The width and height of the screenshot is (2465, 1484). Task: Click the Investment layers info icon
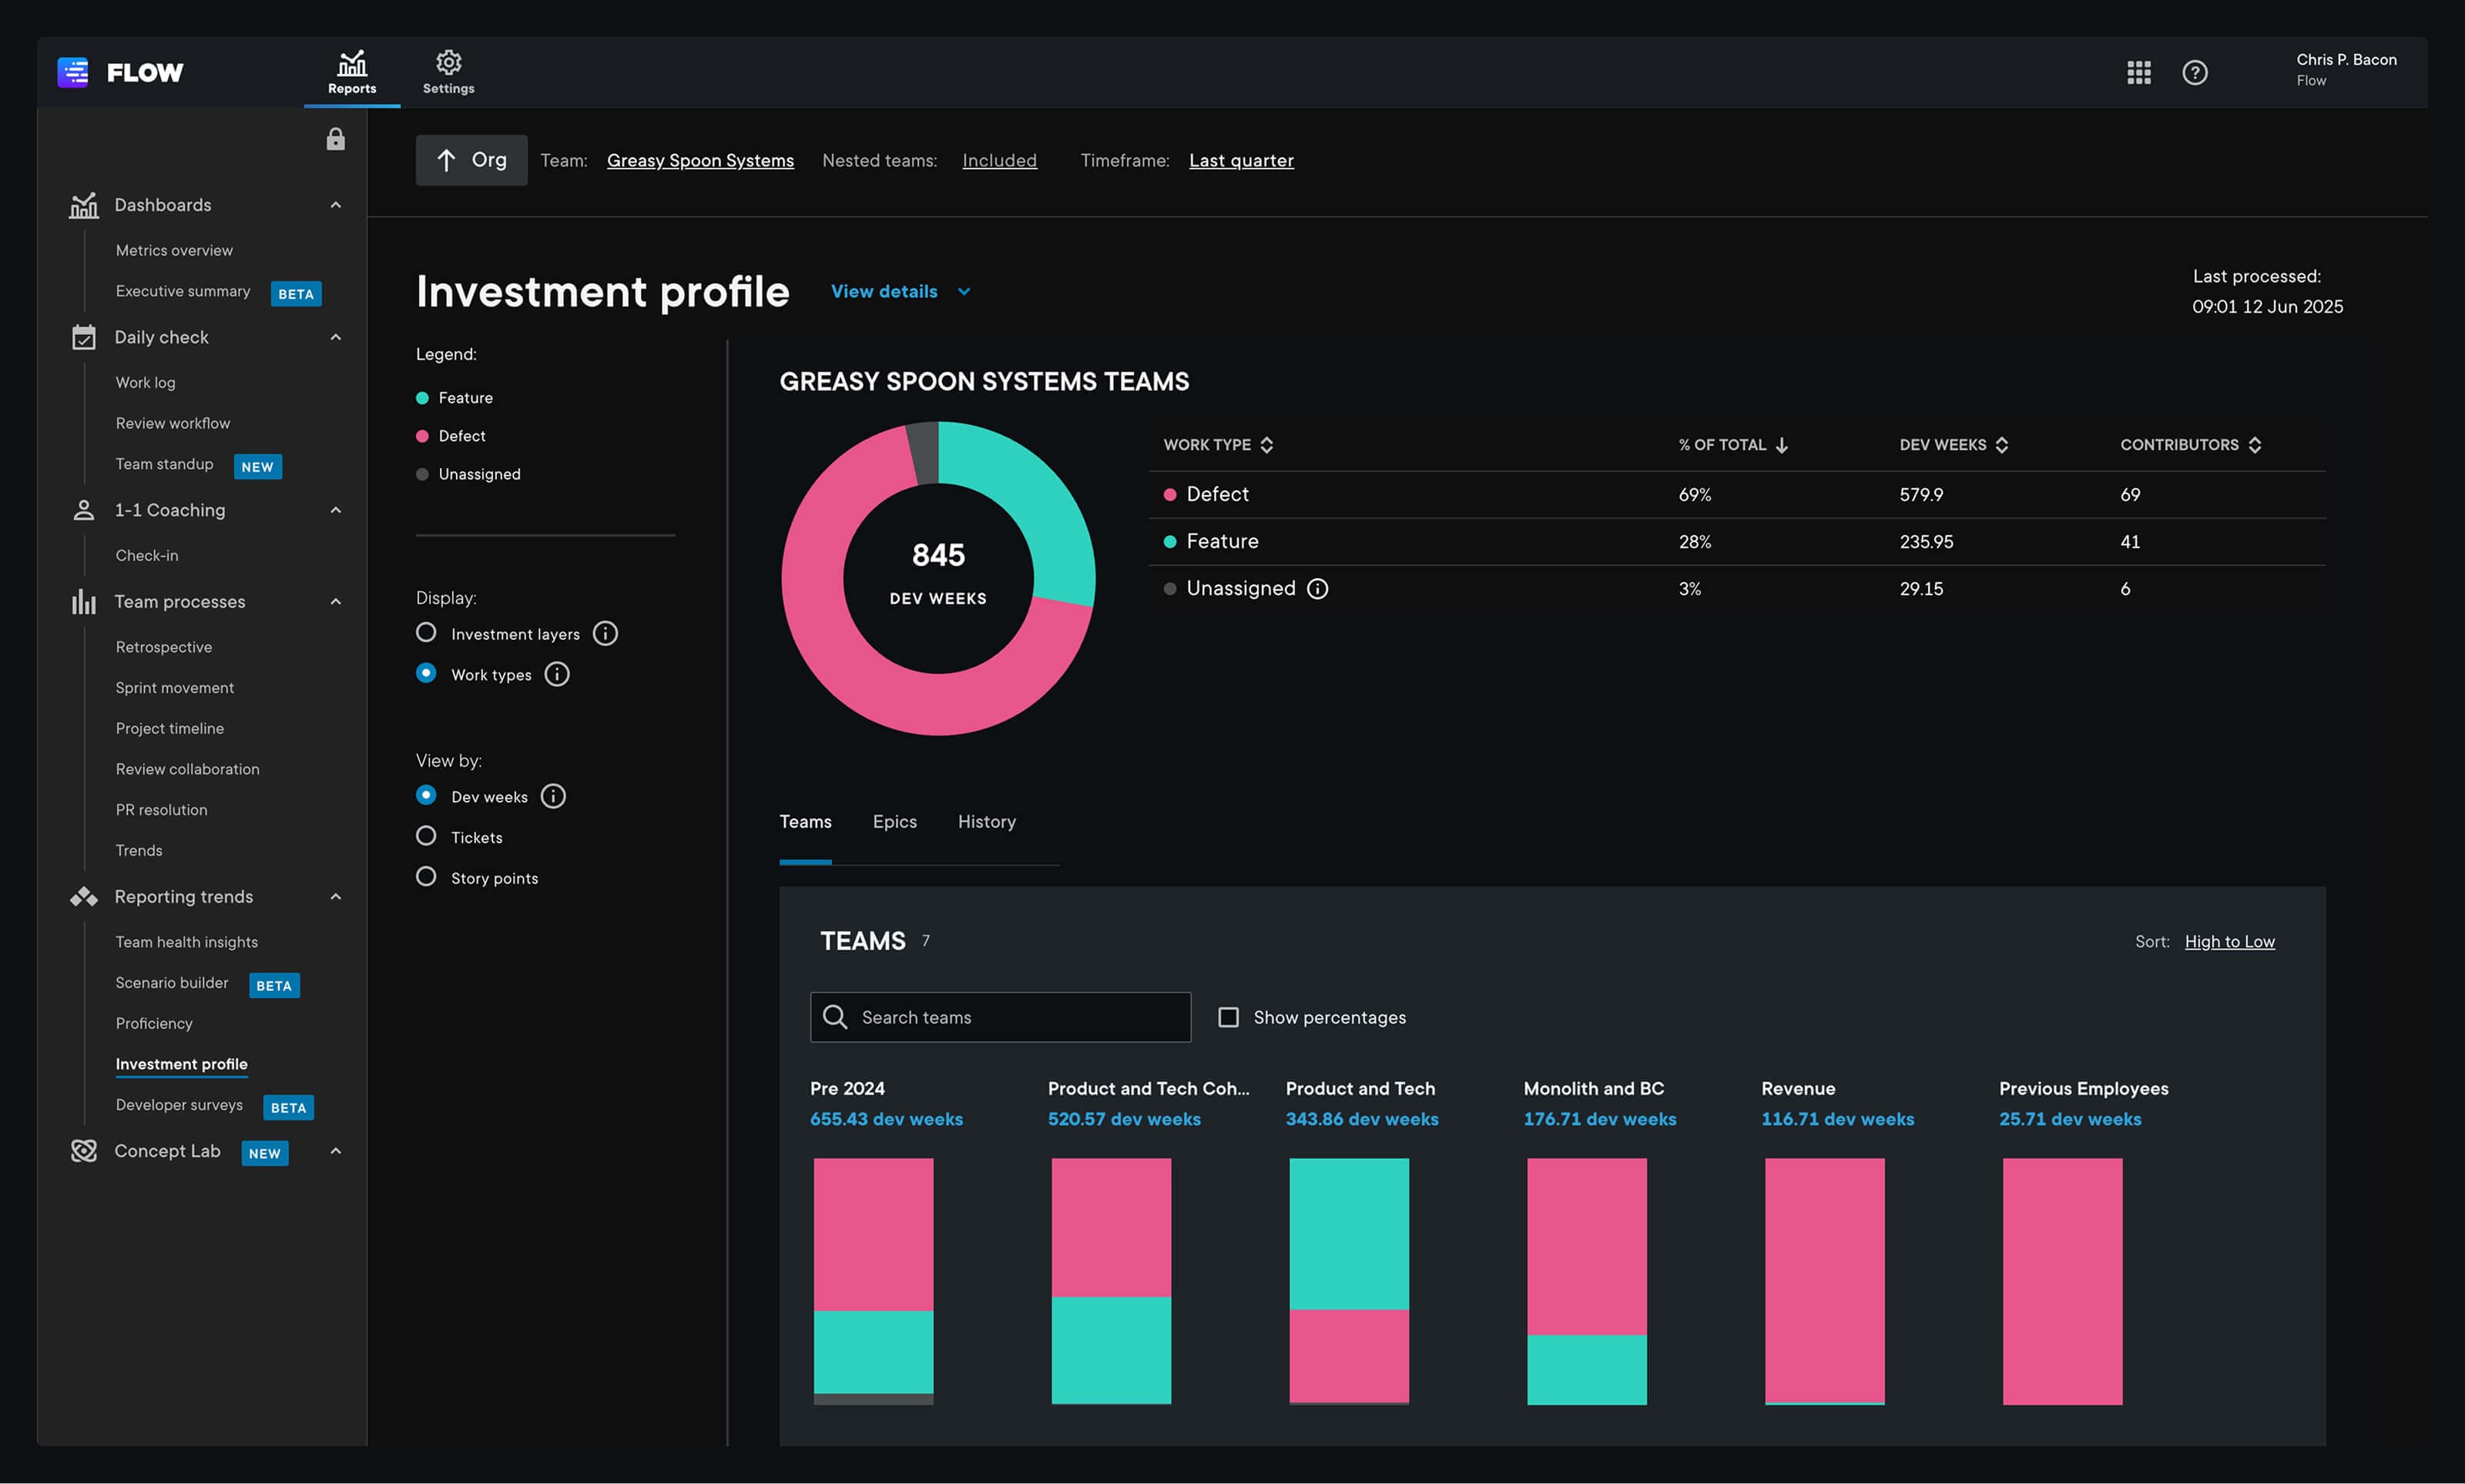pos(605,633)
